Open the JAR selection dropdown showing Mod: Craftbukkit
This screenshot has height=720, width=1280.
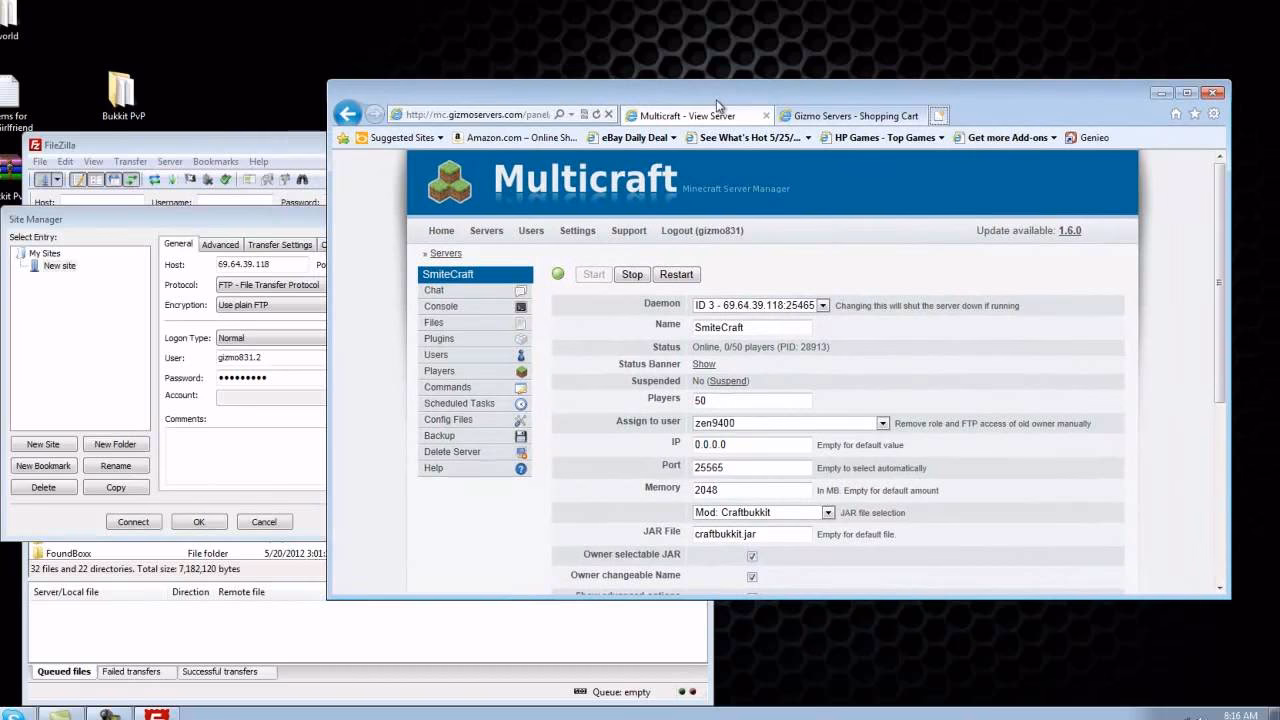point(827,512)
